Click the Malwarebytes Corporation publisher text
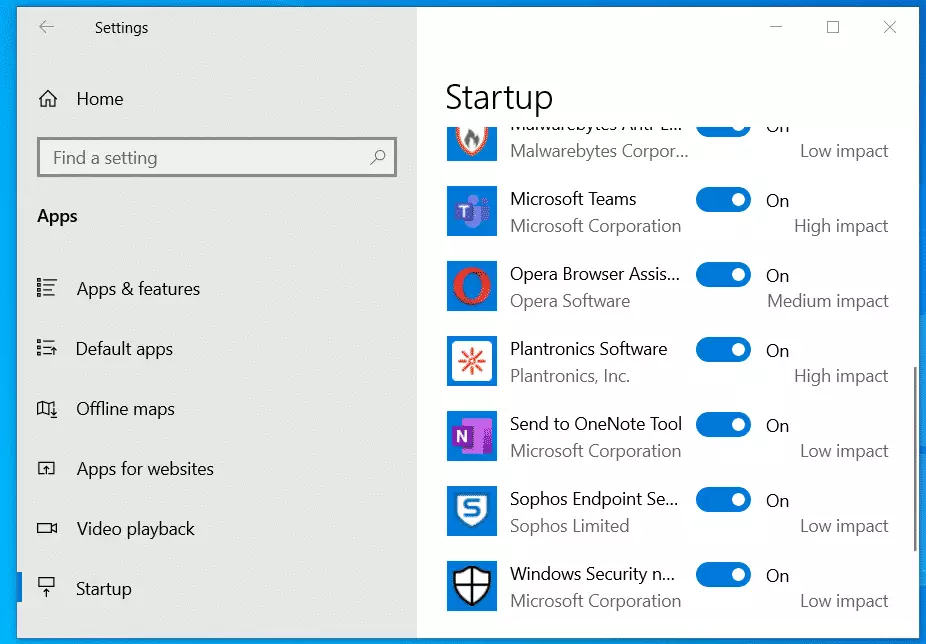 click(599, 151)
